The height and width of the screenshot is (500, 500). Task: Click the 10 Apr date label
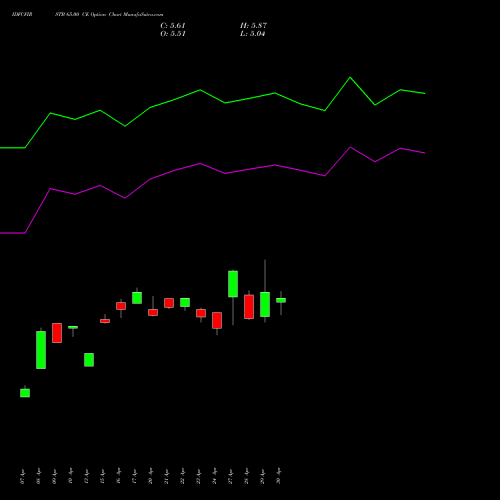[70, 476]
